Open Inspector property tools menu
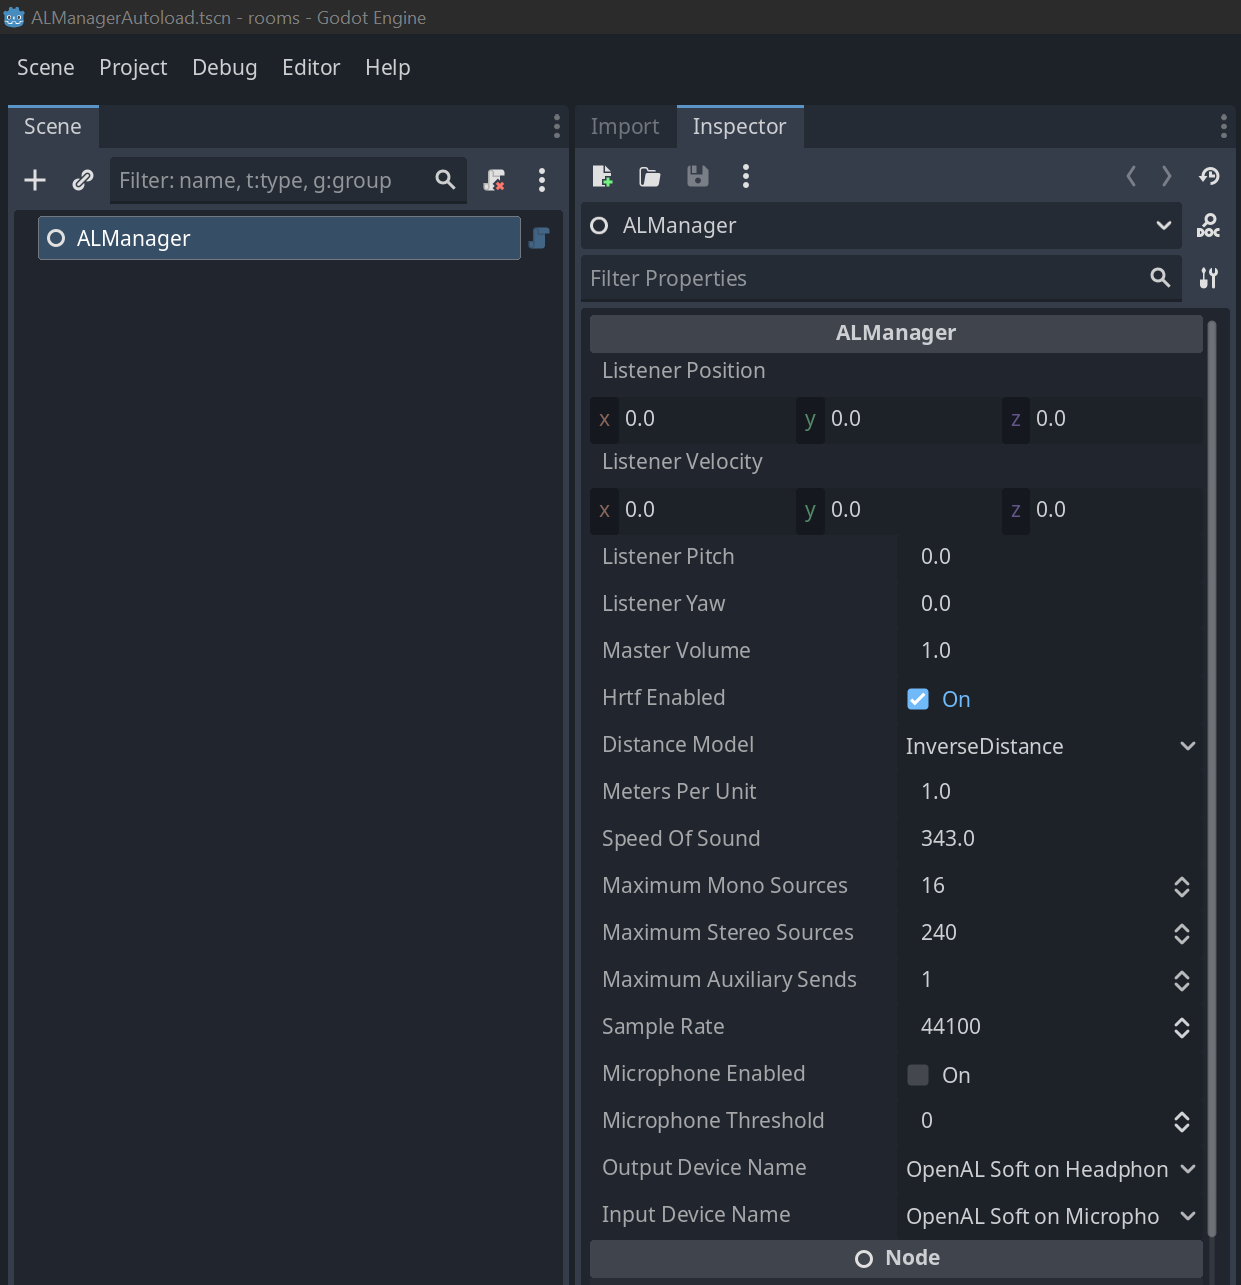The width and height of the screenshot is (1241, 1285). tap(1208, 278)
